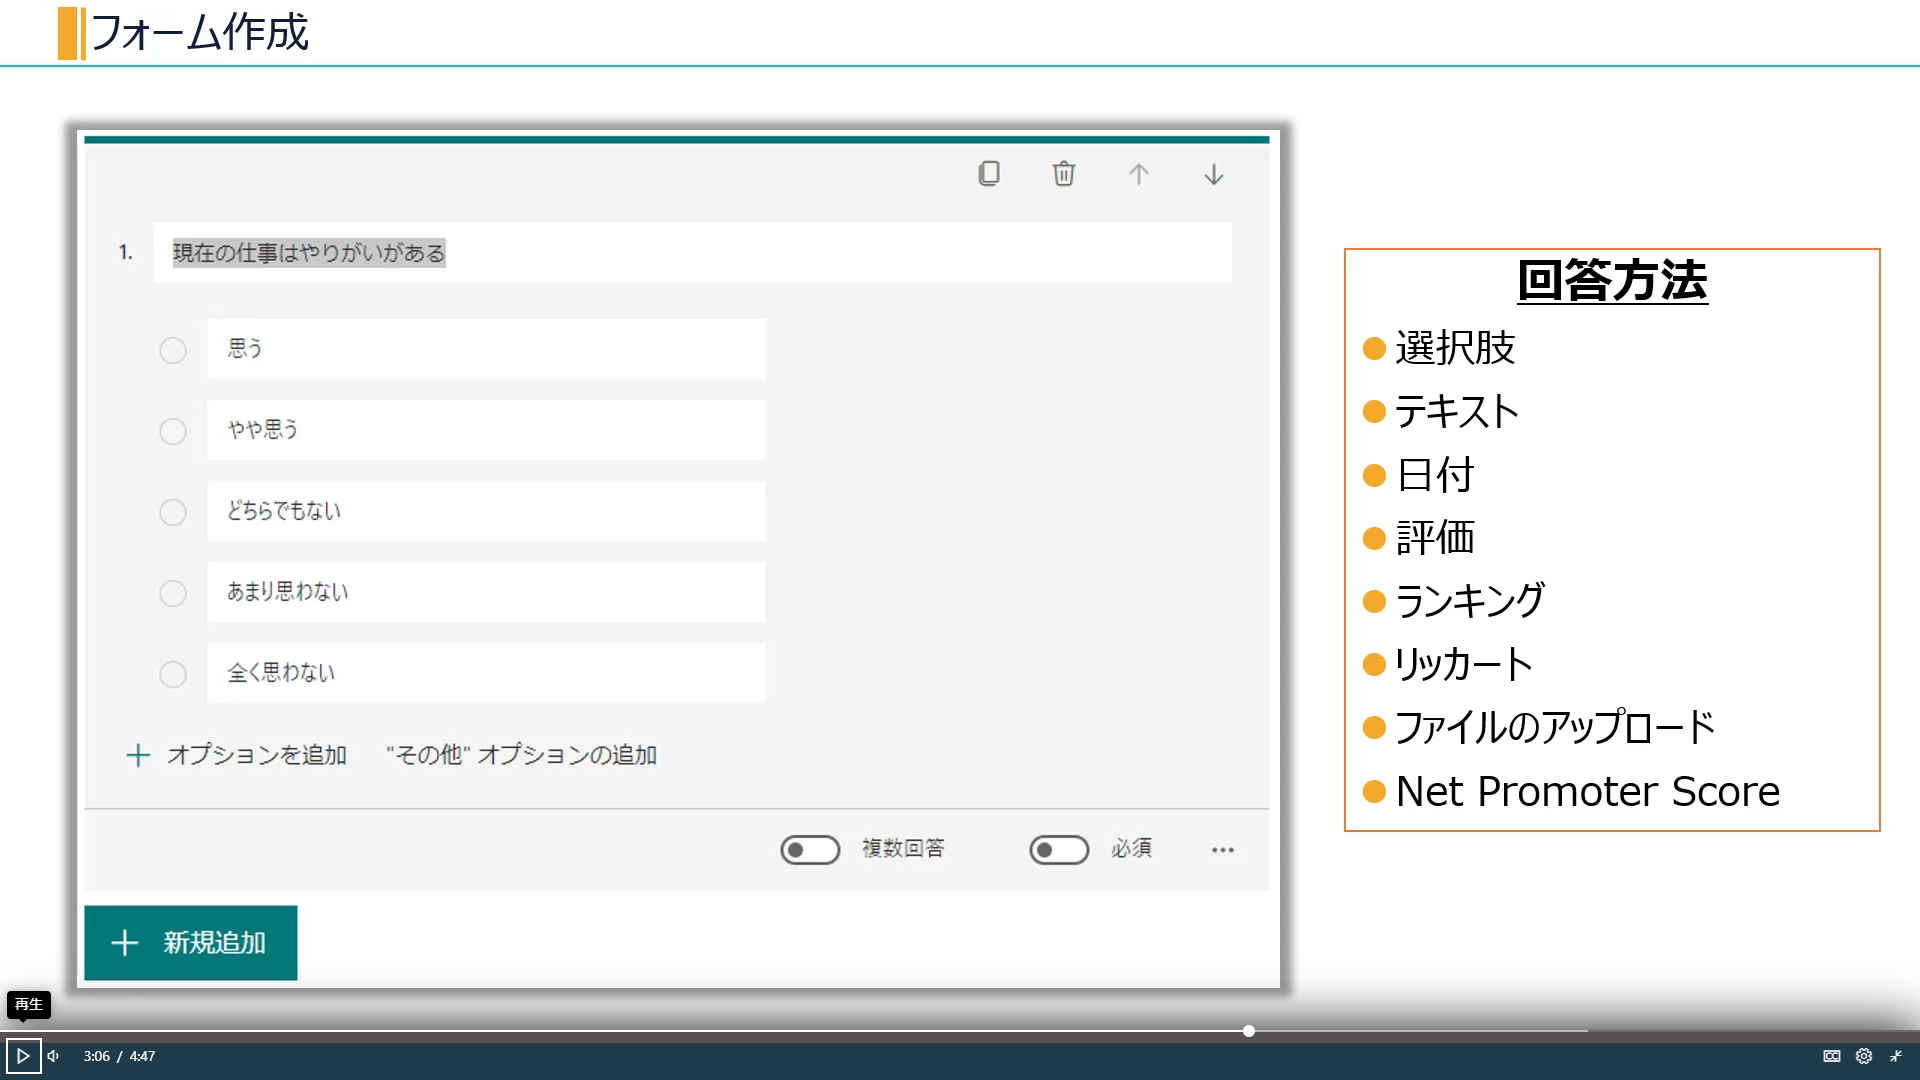Viewport: 1920px width, 1080px height.
Task: Enable the 必須 toggle
Action: [x=1058, y=849]
